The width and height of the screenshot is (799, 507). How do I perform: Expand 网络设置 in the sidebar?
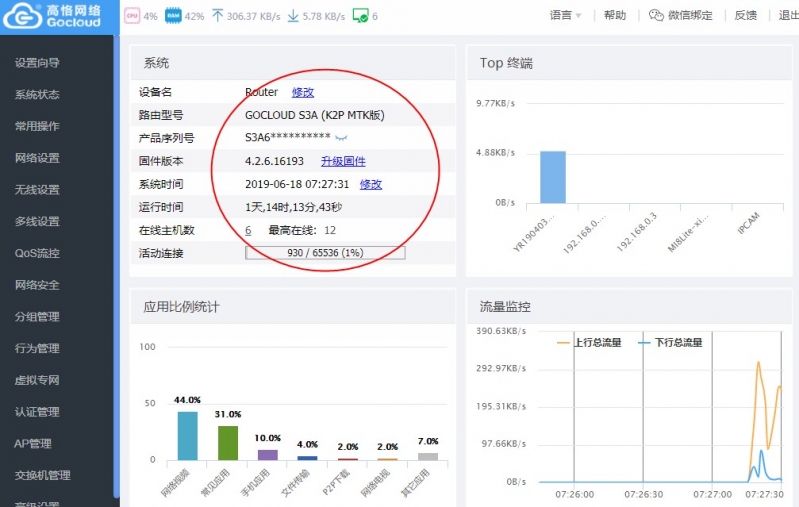[x=37, y=158]
